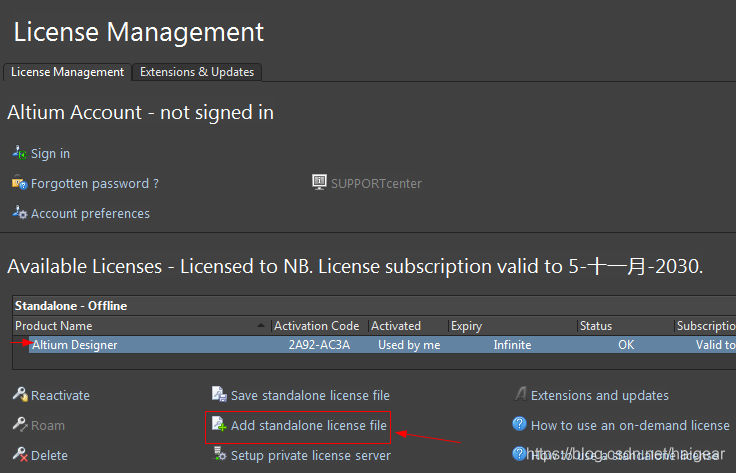Image resolution: width=736 pixels, height=473 pixels.
Task: Select the Altium Designer license row
Action: click(x=74, y=345)
